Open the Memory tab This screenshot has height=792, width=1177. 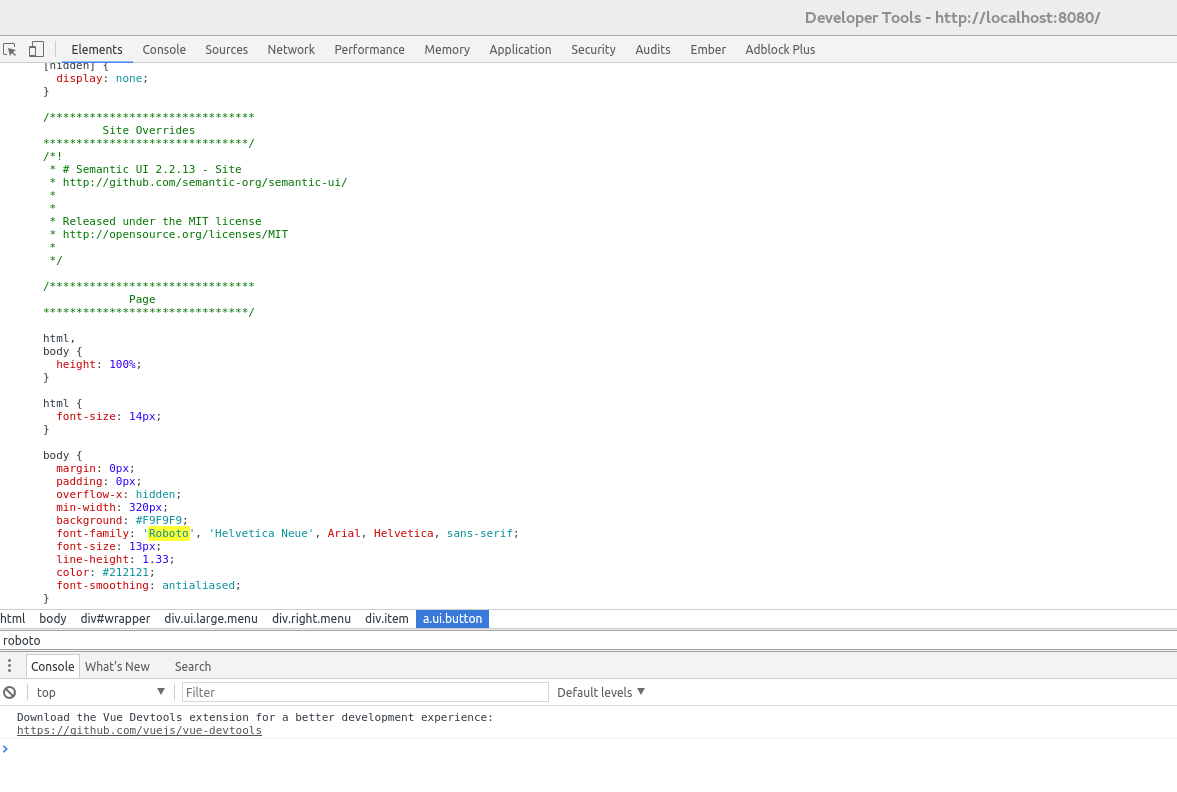pos(447,50)
